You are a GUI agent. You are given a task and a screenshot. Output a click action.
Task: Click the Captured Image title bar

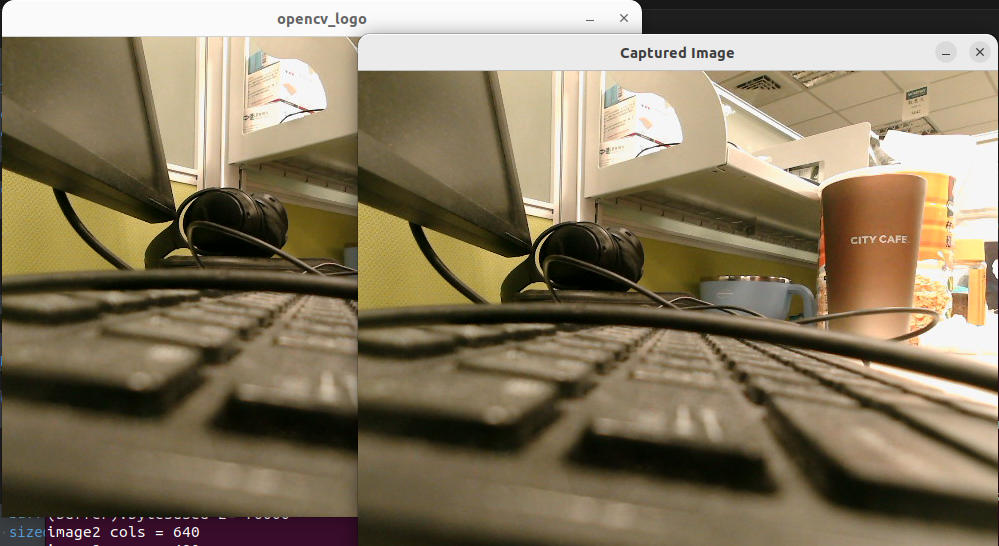coord(677,53)
